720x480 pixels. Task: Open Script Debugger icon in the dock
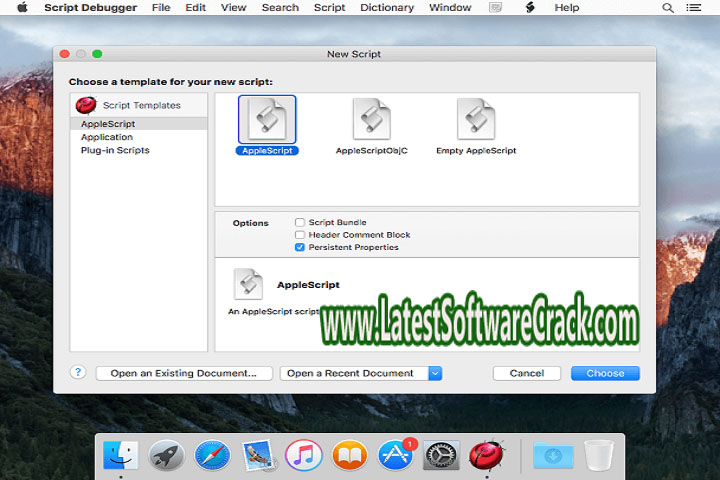click(x=487, y=455)
